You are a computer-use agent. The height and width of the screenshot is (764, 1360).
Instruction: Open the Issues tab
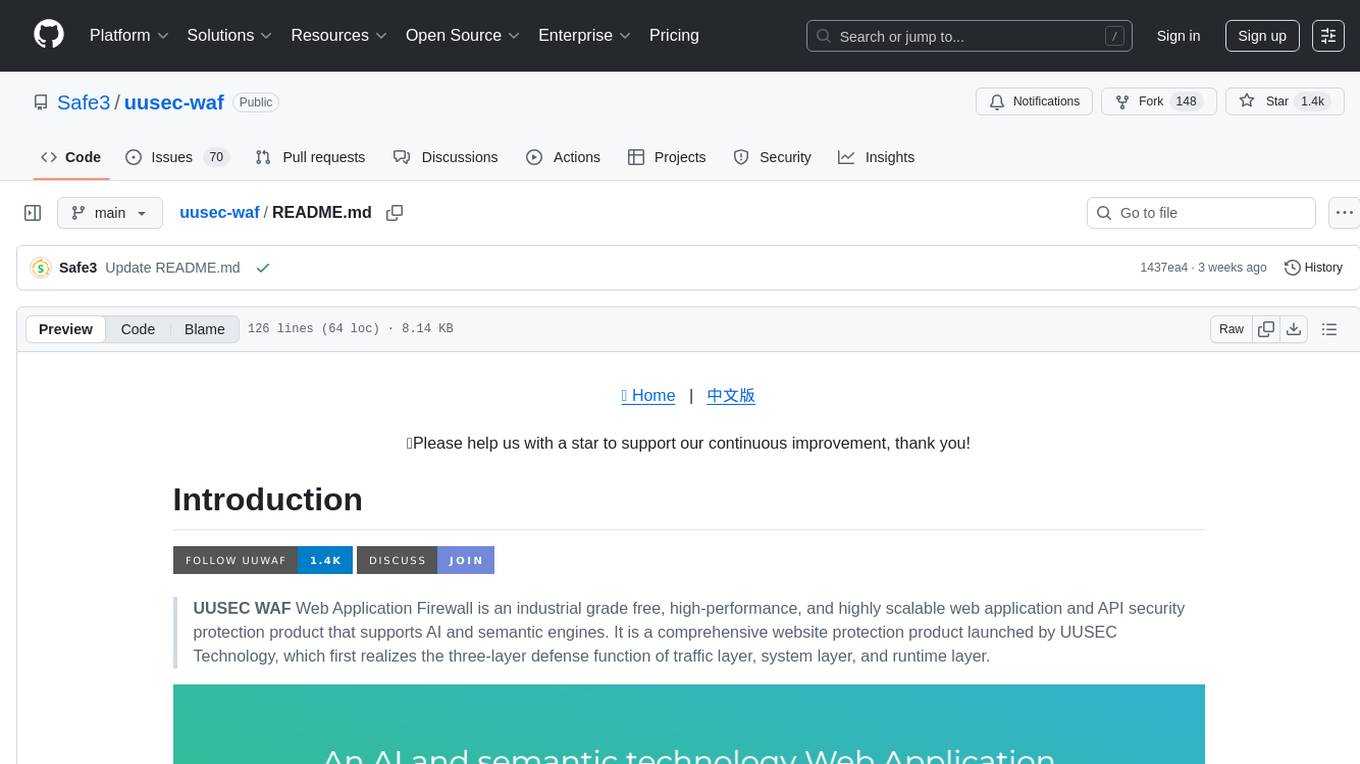click(177, 157)
